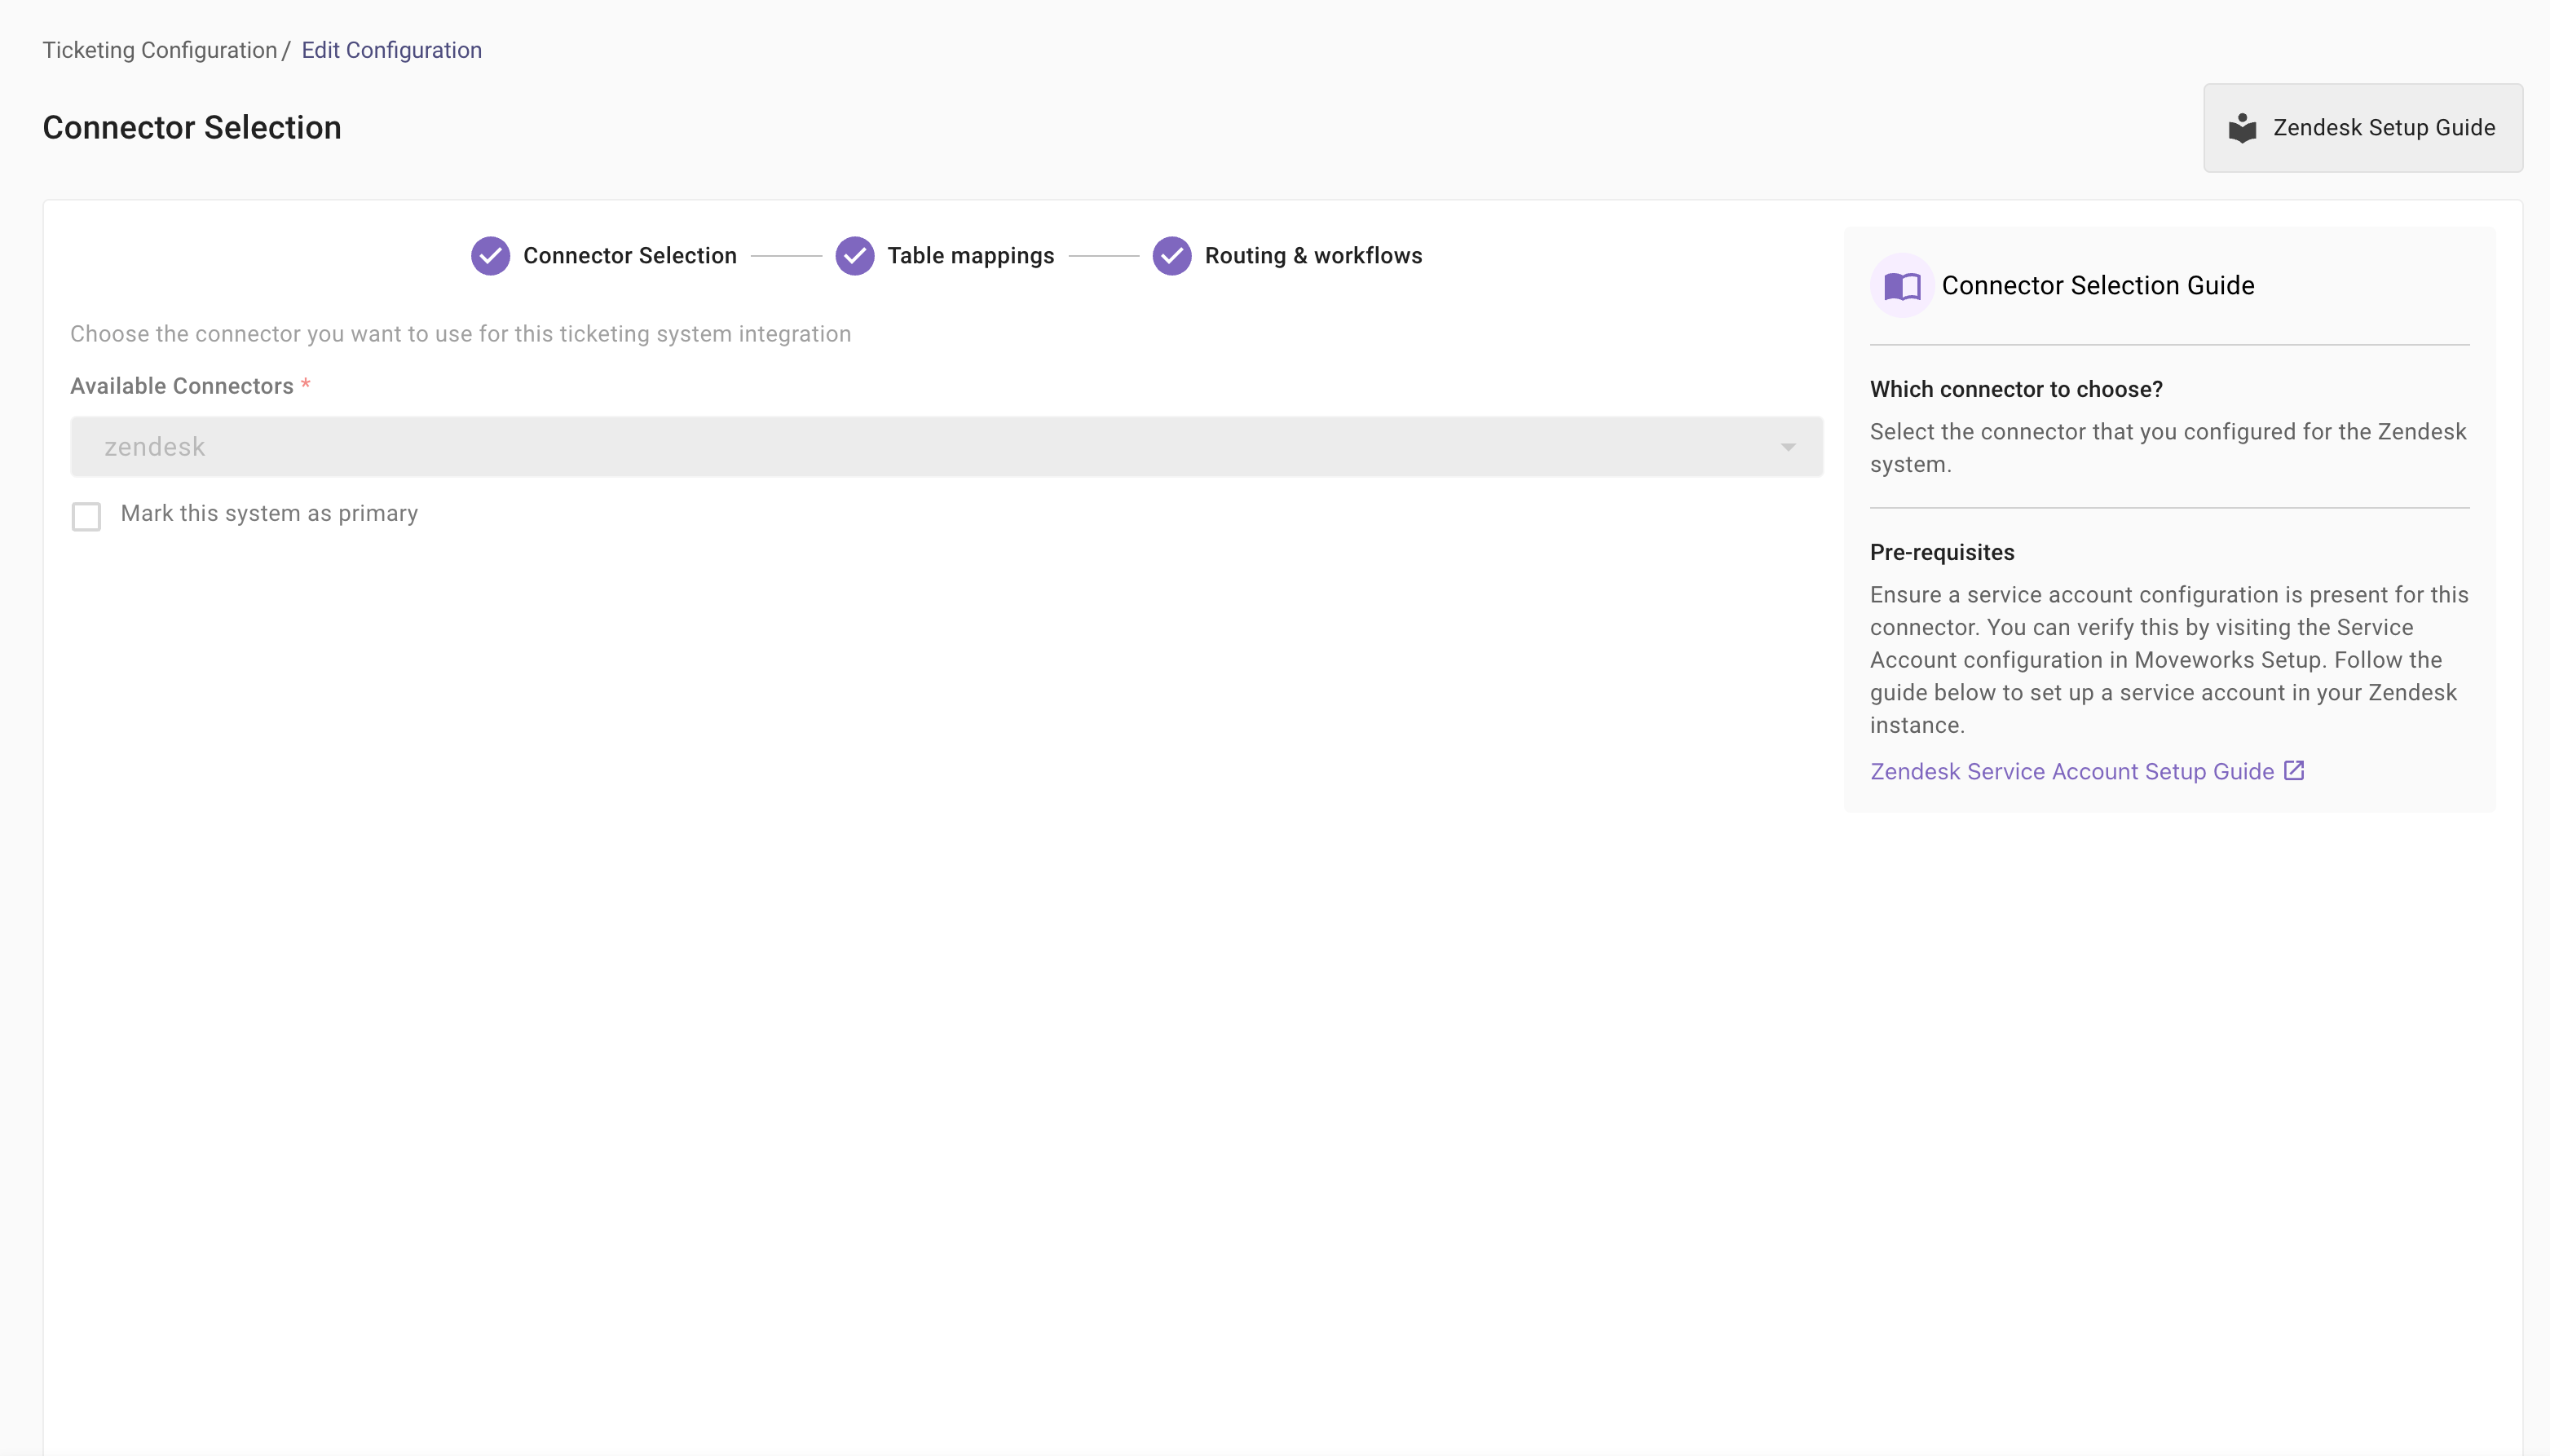Click the purple open-book guide icon
This screenshot has width=2550, height=1456.
tap(1901, 286)
